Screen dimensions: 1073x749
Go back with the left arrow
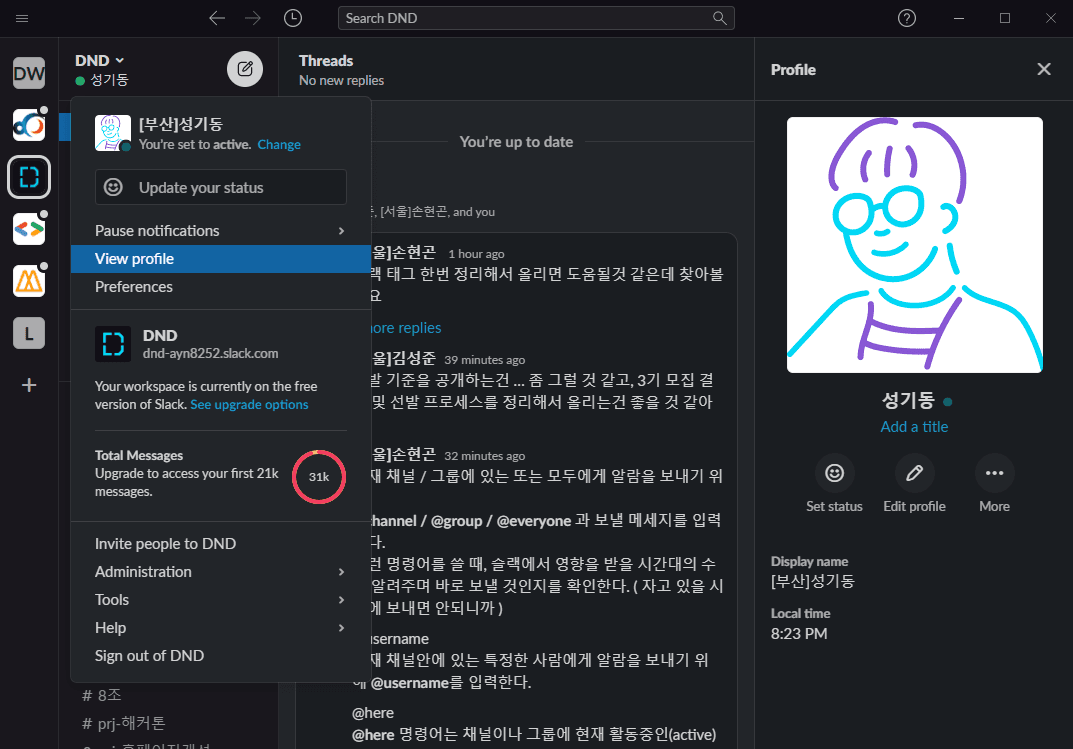[217, 18]
